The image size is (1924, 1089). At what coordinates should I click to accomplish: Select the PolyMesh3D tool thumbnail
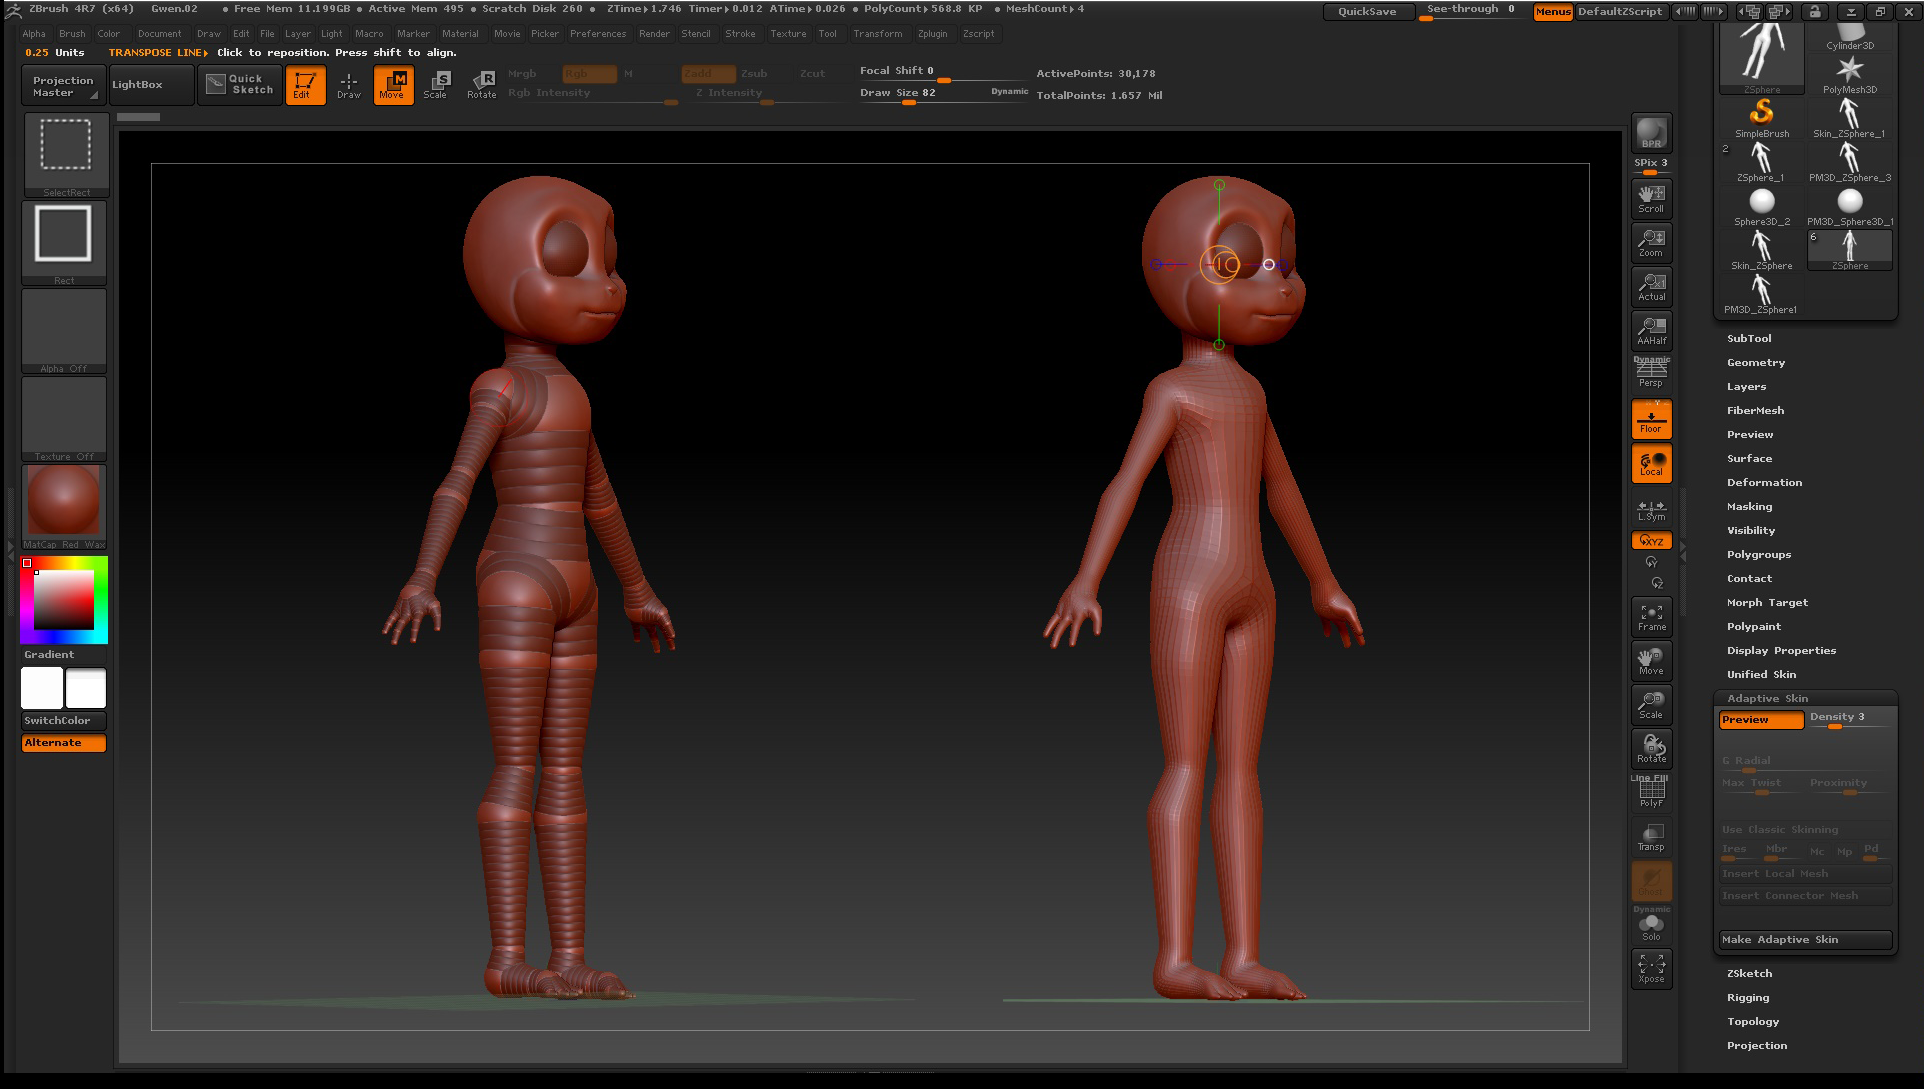point(1849,73)
